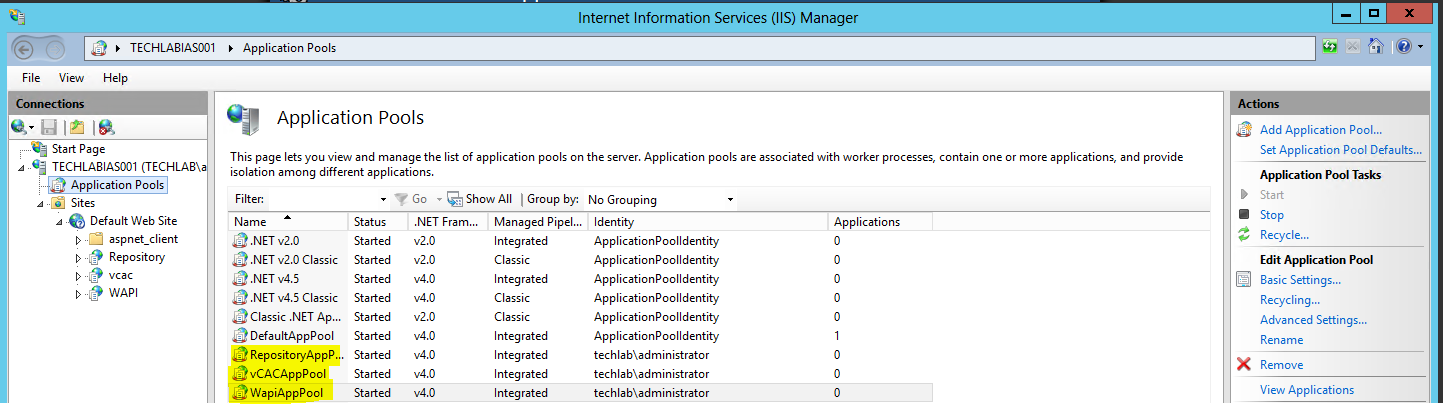
Task: Expand the vcac tree node
Action: (78, 275)
